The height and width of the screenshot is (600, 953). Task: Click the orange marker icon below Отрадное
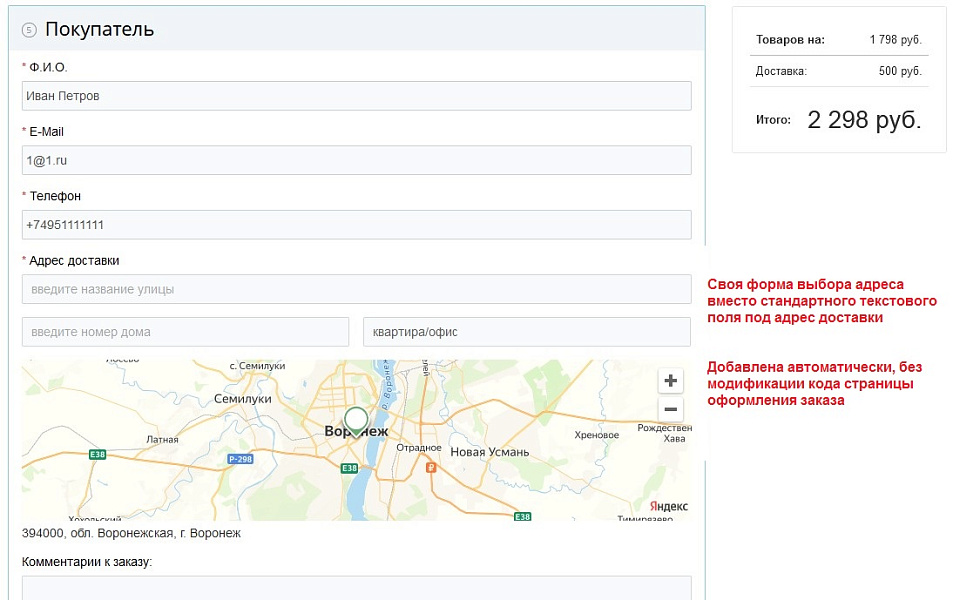tap(431, 466)
